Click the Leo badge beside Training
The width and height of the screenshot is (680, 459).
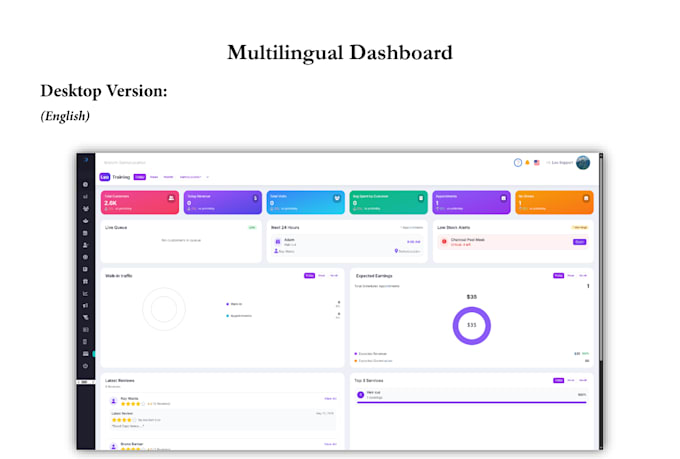(x=105, y=177)
